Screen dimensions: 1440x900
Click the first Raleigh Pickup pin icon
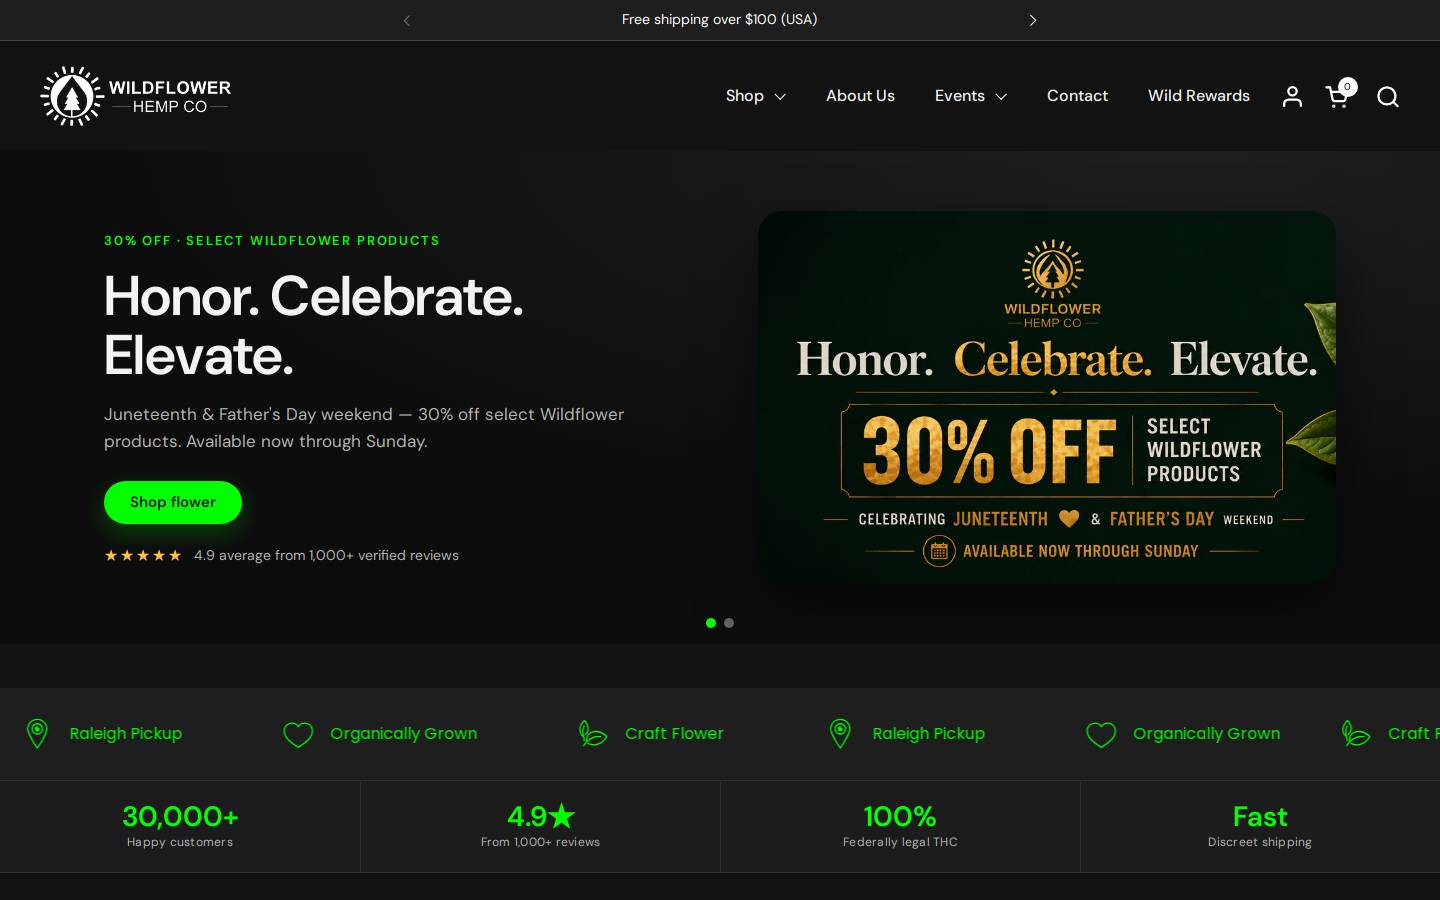pos(37,733)
